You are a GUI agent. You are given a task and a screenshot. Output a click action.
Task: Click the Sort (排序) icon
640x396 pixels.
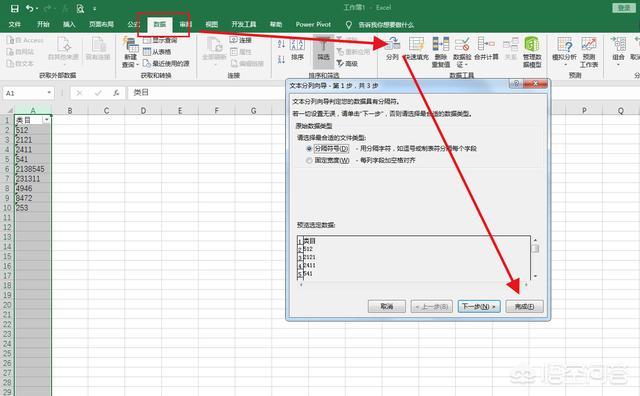297,45
